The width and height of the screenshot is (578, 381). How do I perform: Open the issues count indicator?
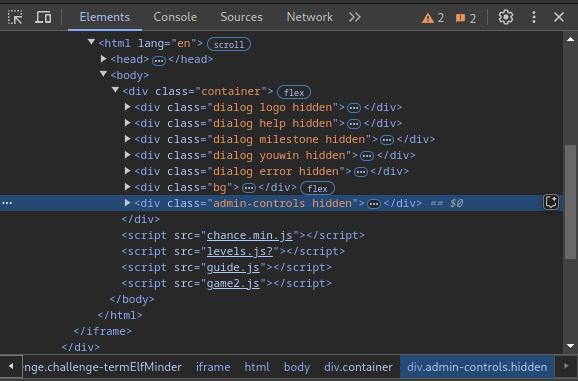pyautogui.click(x=466, y=18)
